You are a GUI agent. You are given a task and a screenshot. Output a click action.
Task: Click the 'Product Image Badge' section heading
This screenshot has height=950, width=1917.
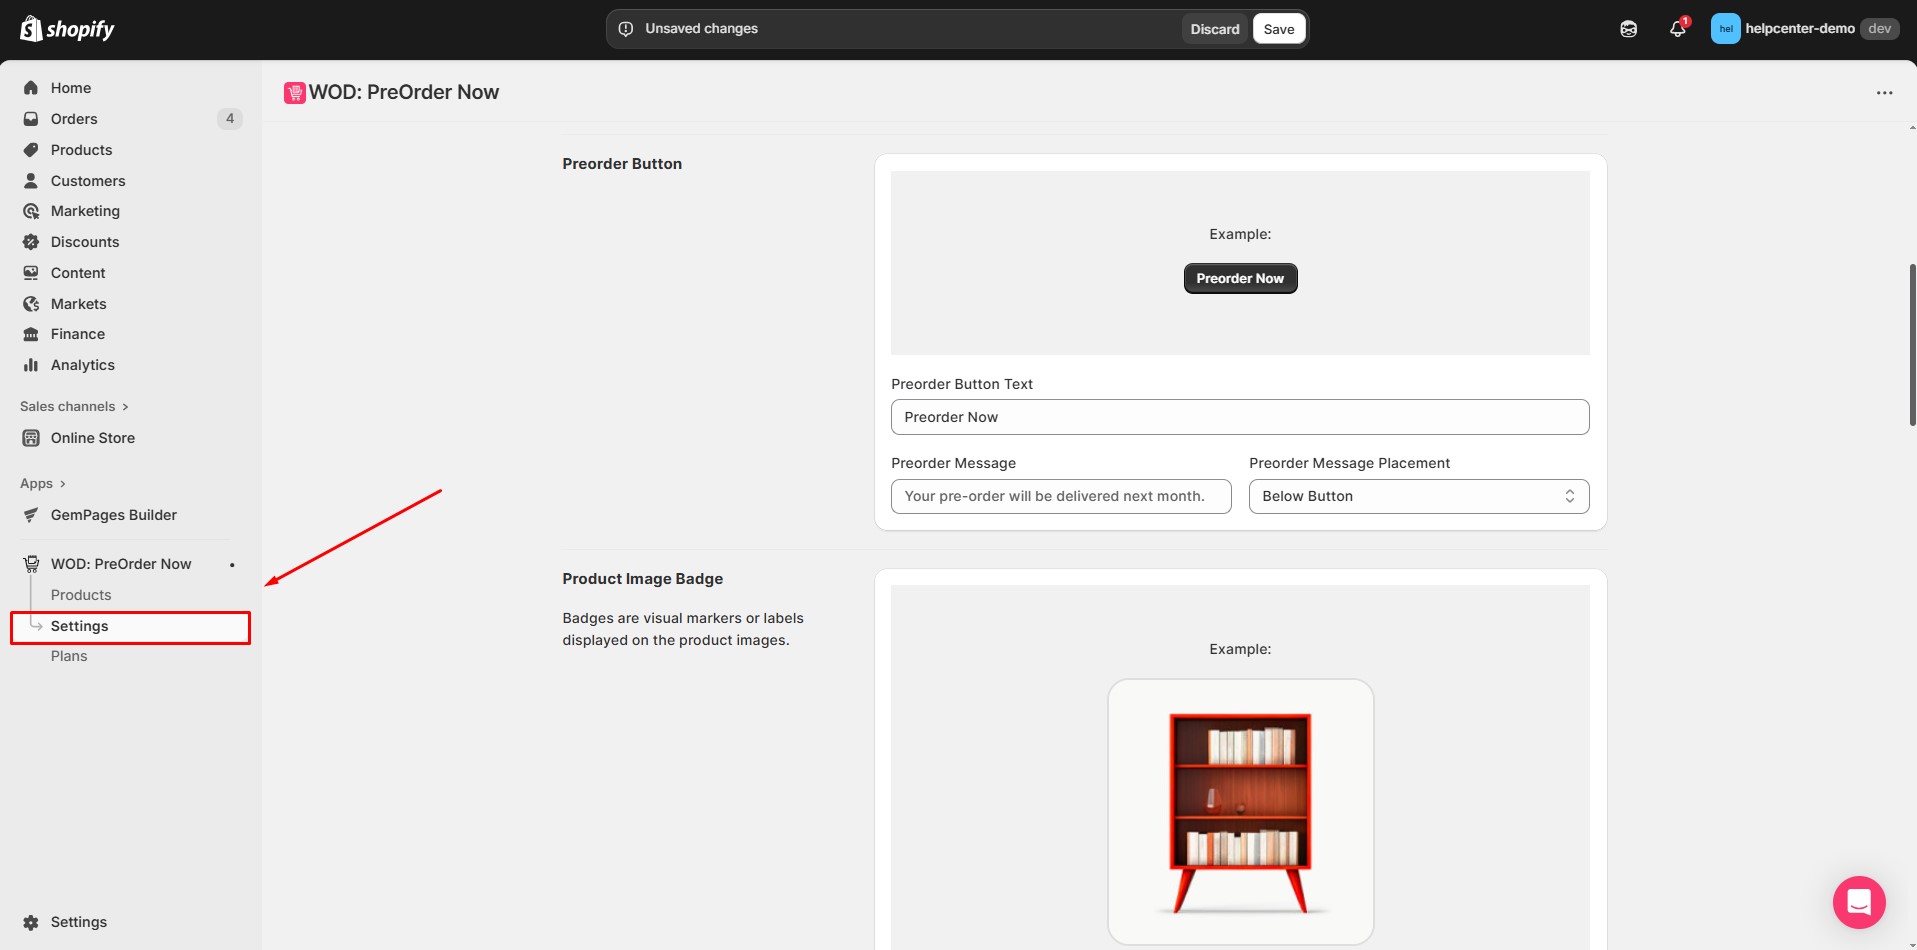(642, 579)
